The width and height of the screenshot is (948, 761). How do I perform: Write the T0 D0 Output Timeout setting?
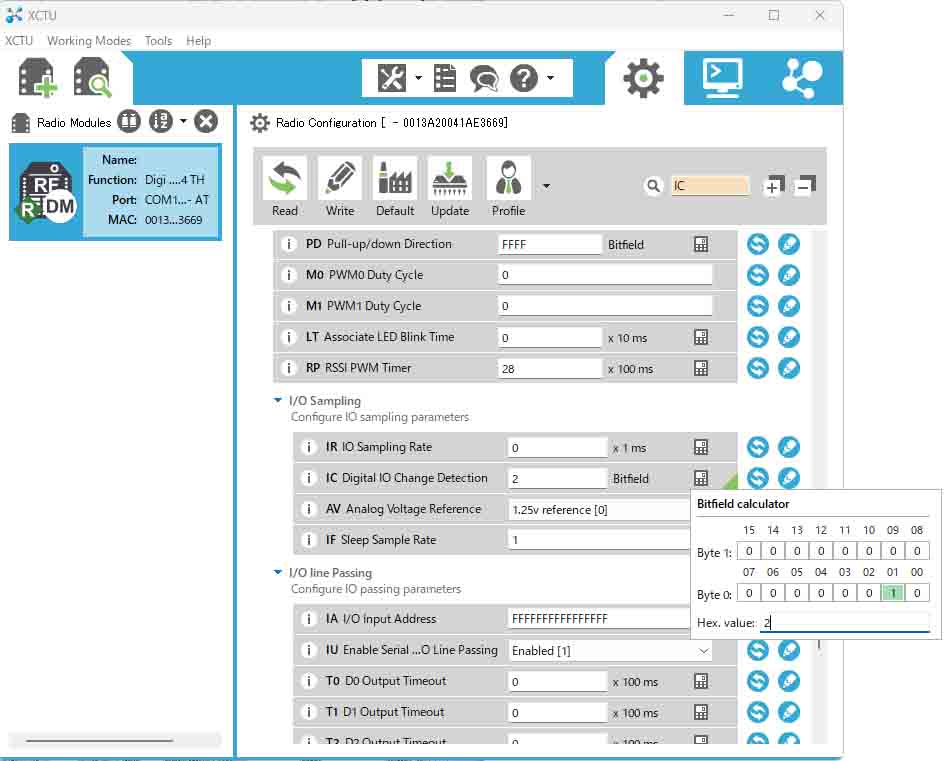point(789,681)
